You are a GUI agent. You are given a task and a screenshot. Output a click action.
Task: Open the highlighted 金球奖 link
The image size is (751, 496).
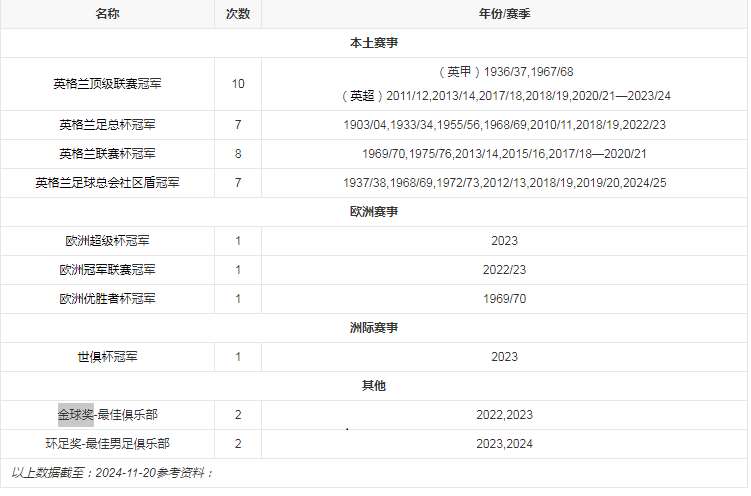coord(76,415)
